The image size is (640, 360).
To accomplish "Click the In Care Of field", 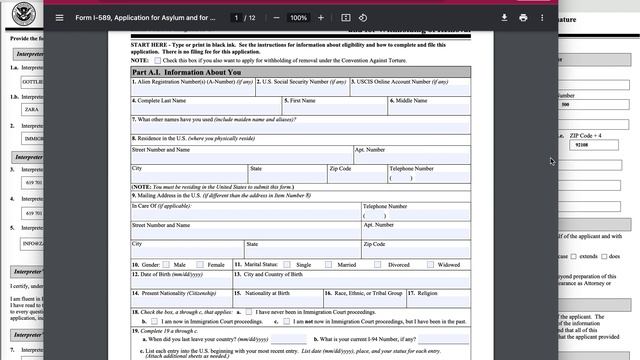I will click(246, 215).
